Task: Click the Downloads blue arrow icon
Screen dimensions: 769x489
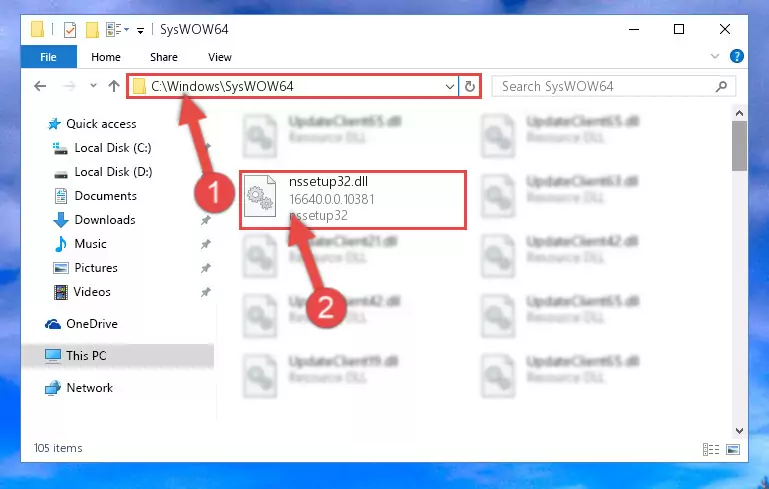Action: 60,220
